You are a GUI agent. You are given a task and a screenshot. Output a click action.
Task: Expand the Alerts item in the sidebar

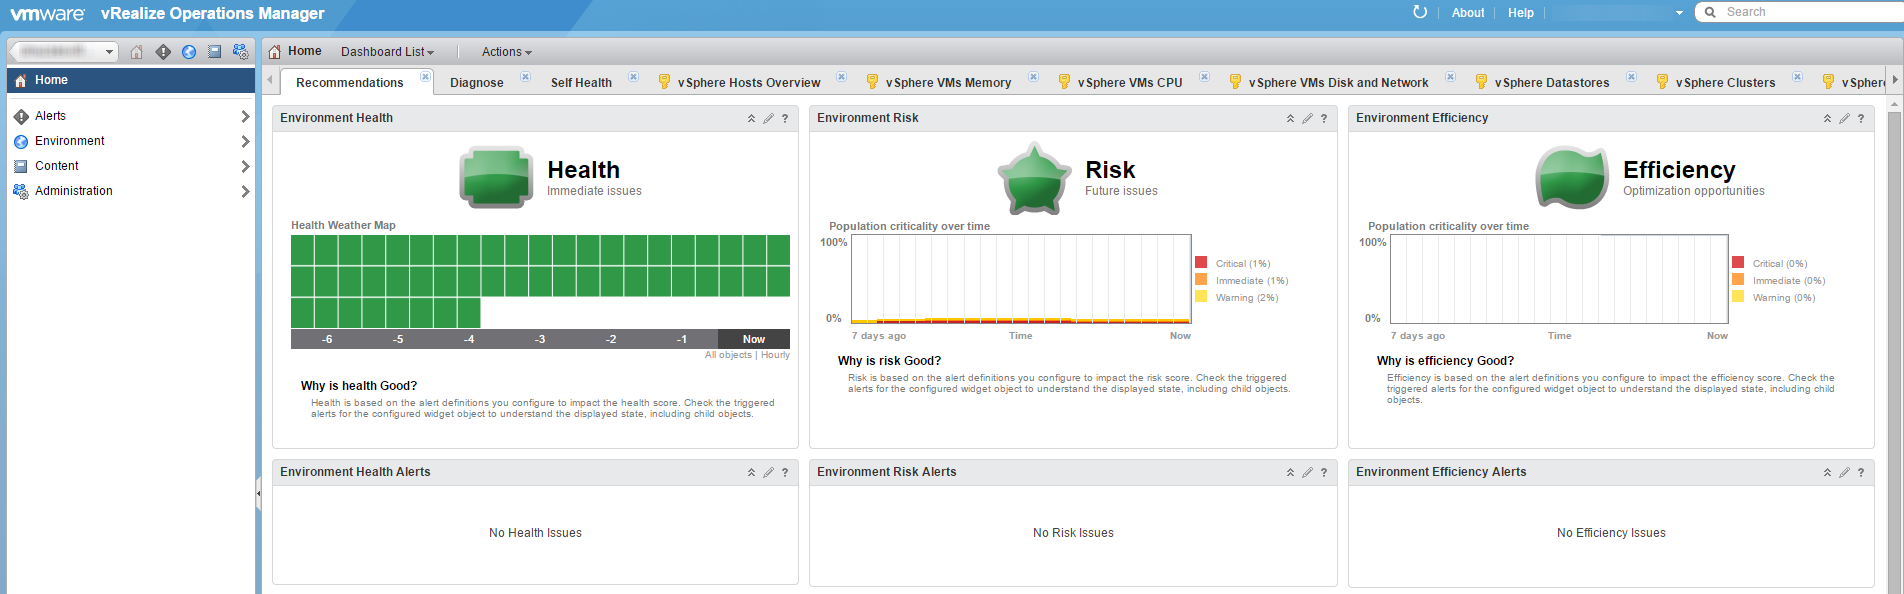[245, 117]
